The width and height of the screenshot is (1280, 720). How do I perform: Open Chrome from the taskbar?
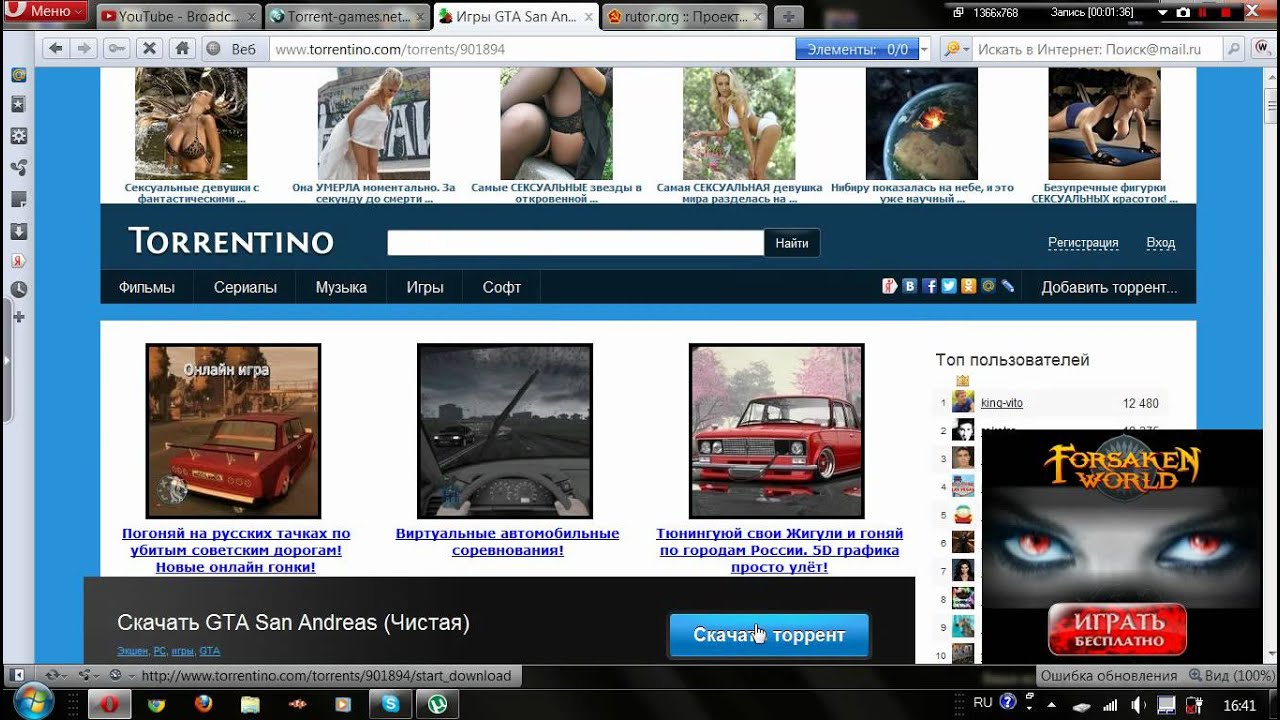(156, 704)
